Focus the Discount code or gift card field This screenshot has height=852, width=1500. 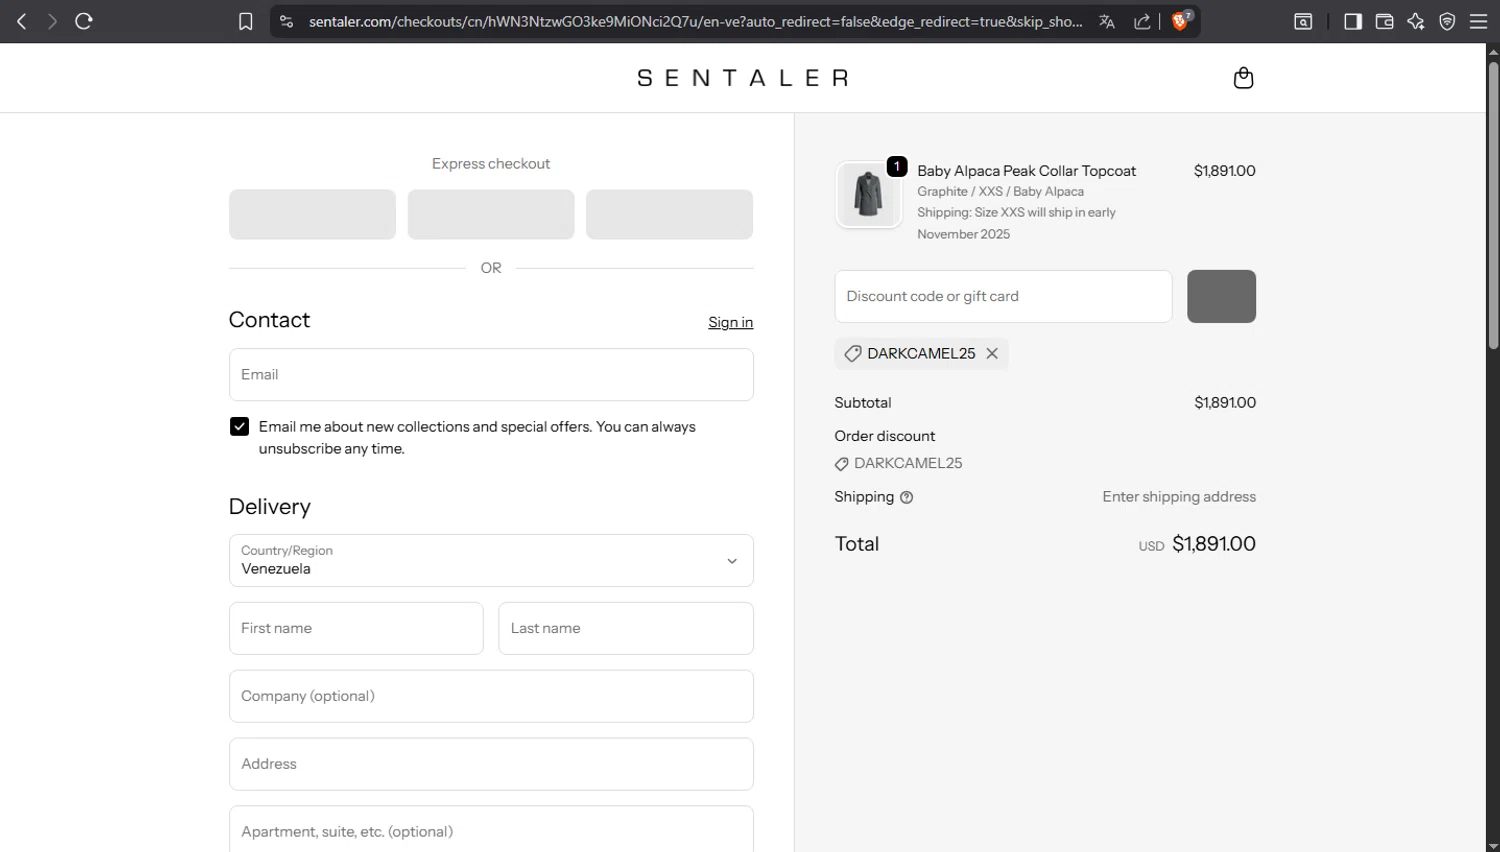pos(1003,296)
